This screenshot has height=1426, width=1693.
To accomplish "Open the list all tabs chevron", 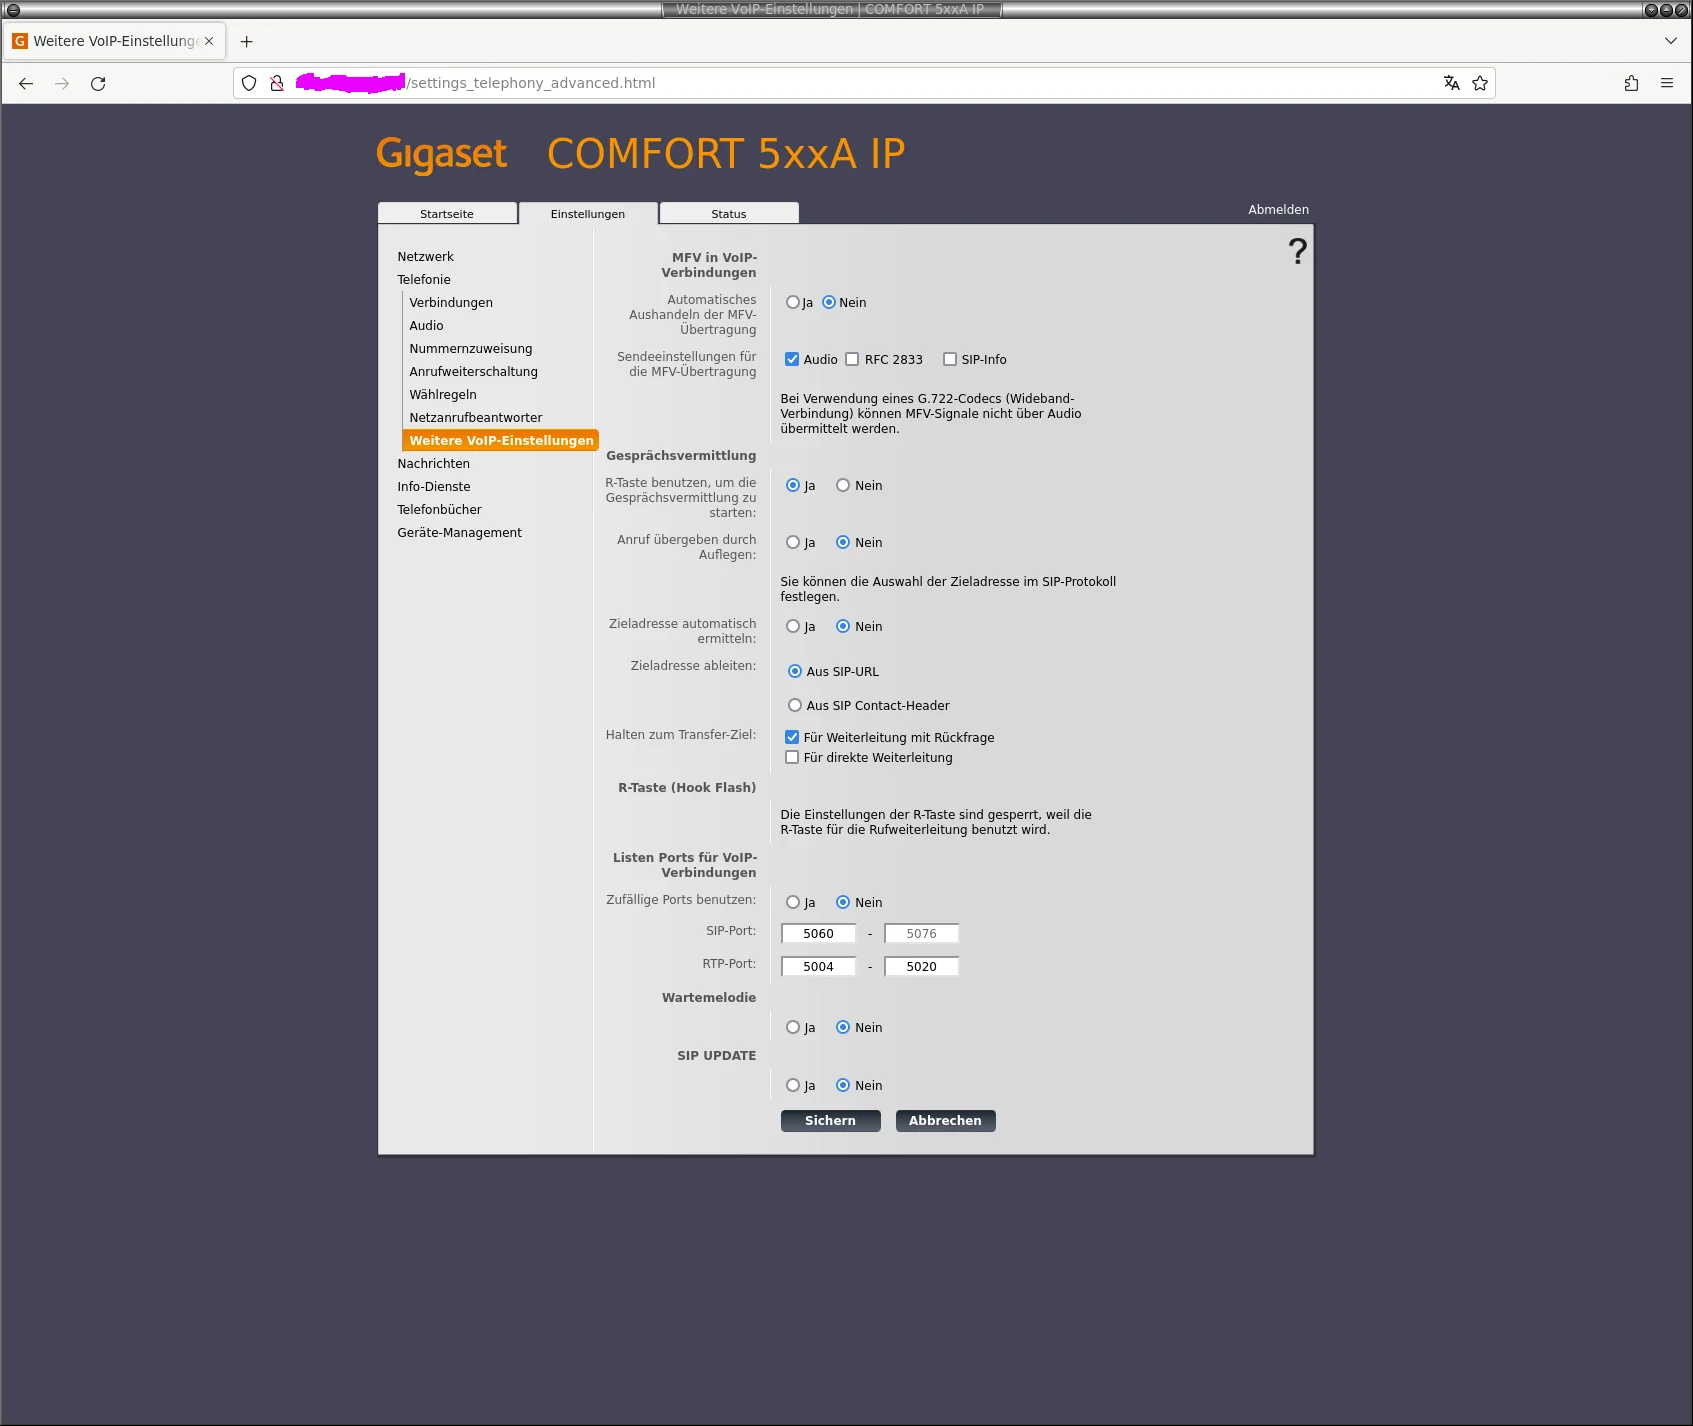I will pos(1670,41).
